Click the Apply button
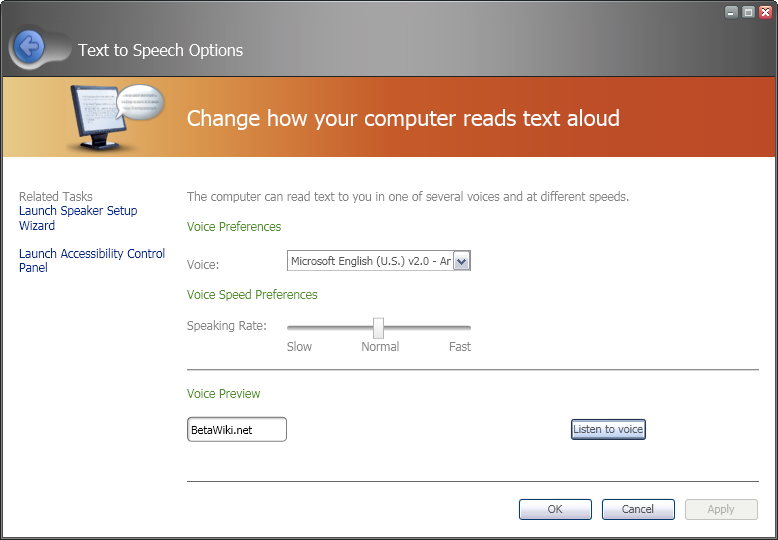The height and width of the screenshot is (540, 778). 721,510
